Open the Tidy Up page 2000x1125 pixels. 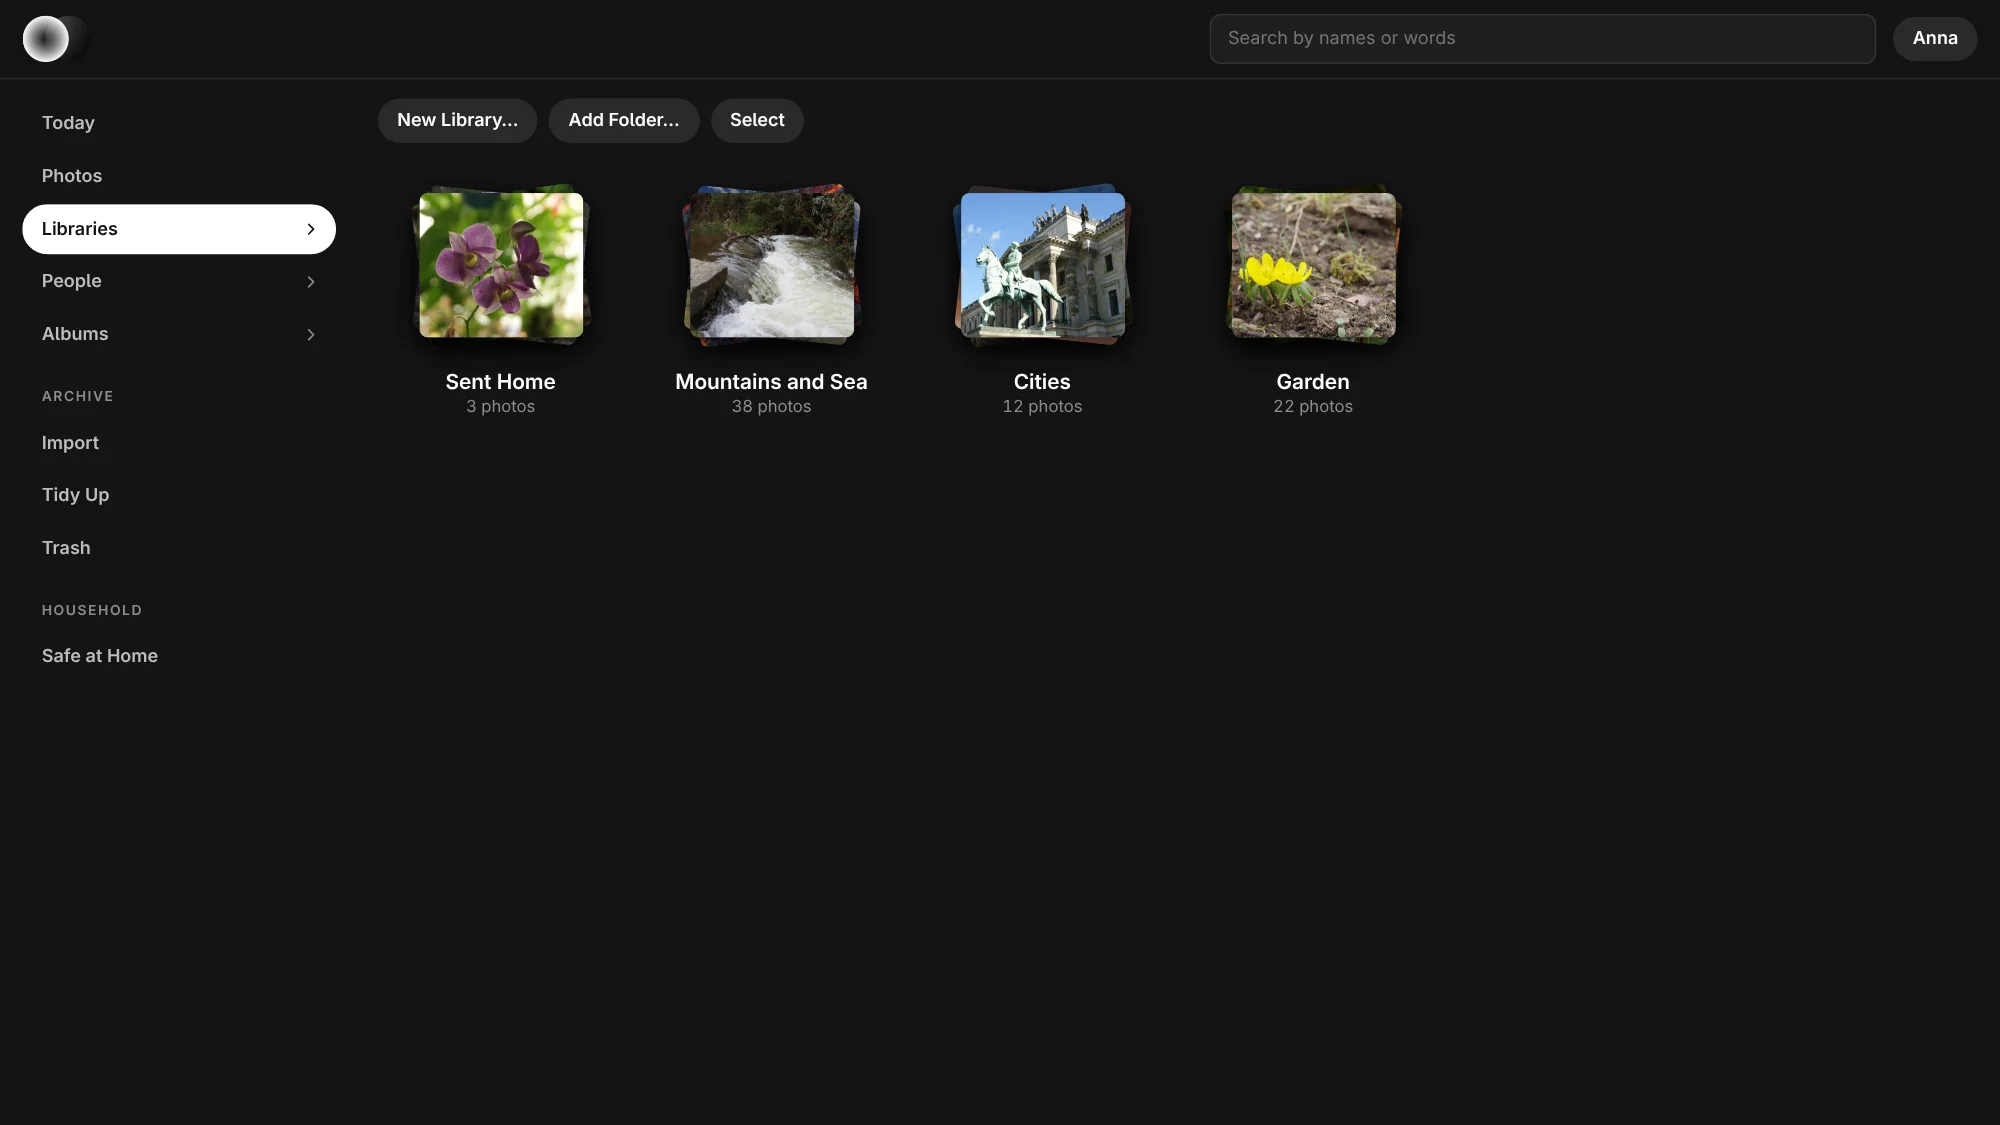point(179,495)
